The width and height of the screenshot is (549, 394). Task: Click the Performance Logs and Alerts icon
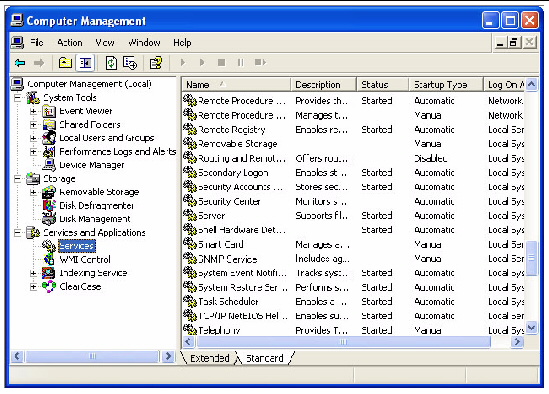coord(49,152)
